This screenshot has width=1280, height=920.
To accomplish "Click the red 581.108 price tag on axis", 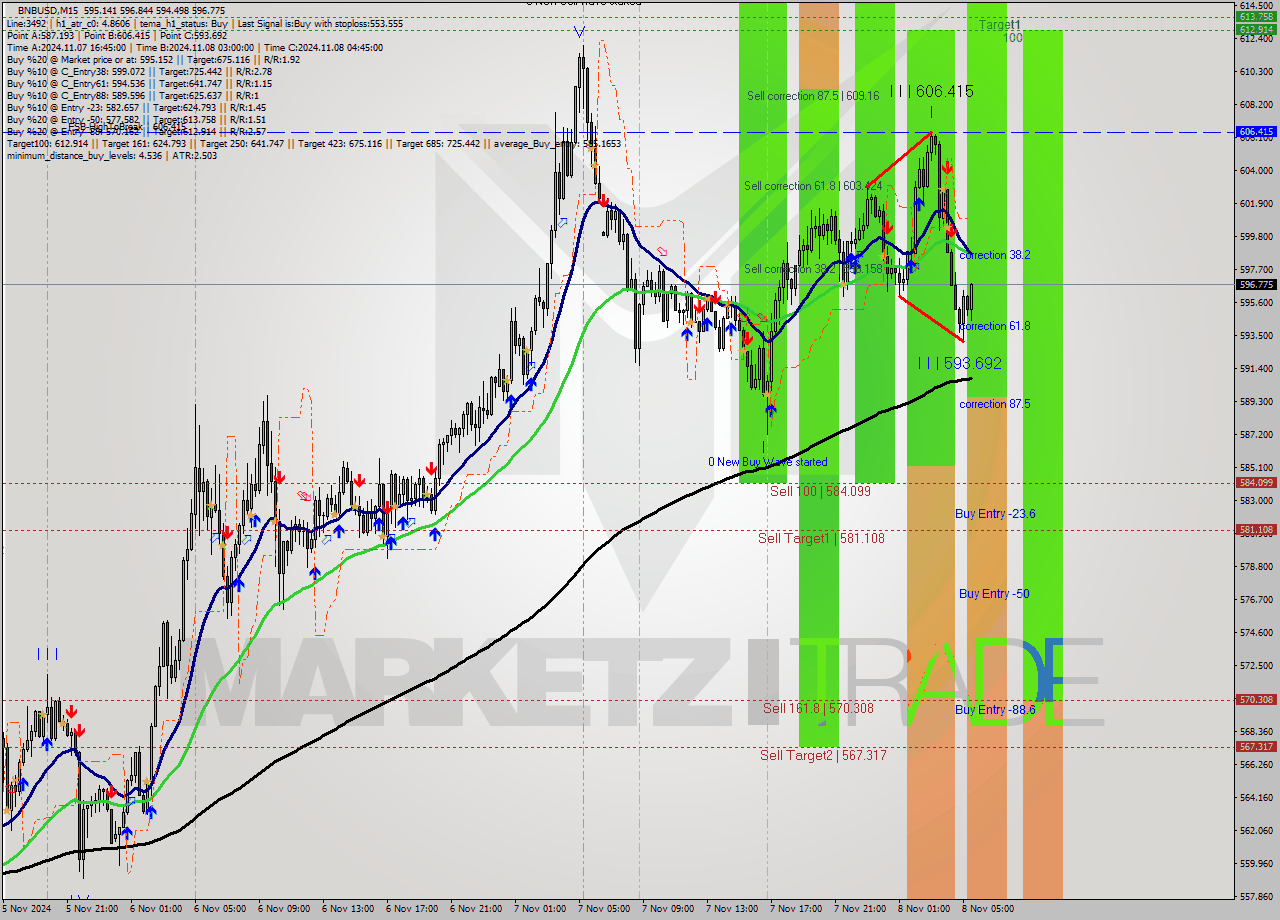I will click(1257, 529).
